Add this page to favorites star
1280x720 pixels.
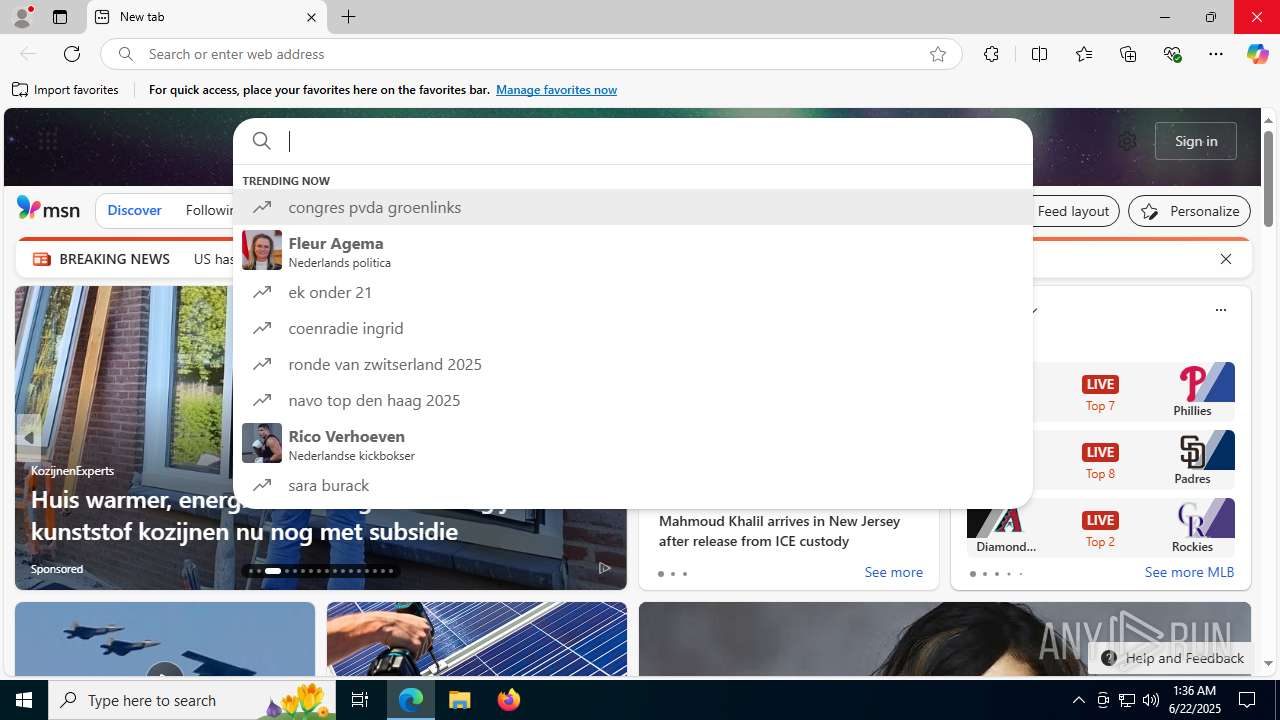[938, 54]
